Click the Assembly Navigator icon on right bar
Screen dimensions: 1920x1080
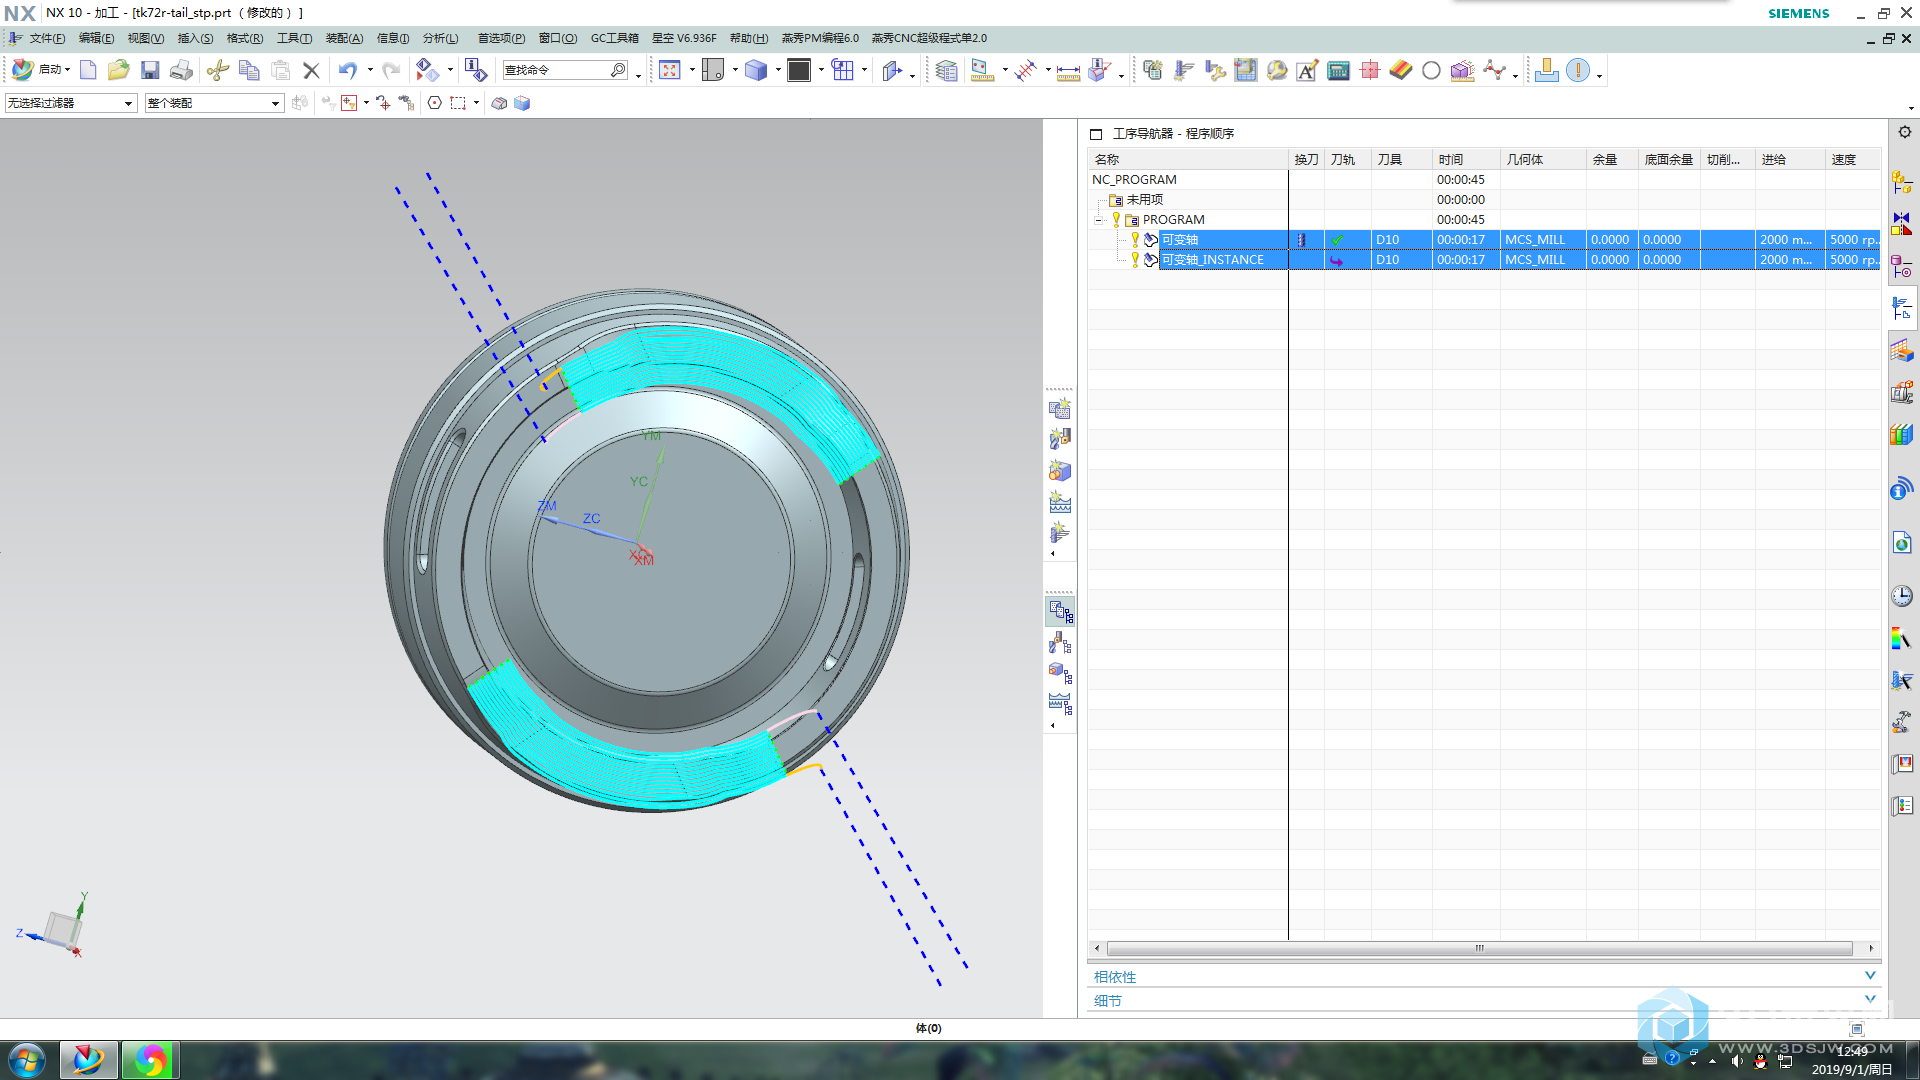tap(1901, 183)
